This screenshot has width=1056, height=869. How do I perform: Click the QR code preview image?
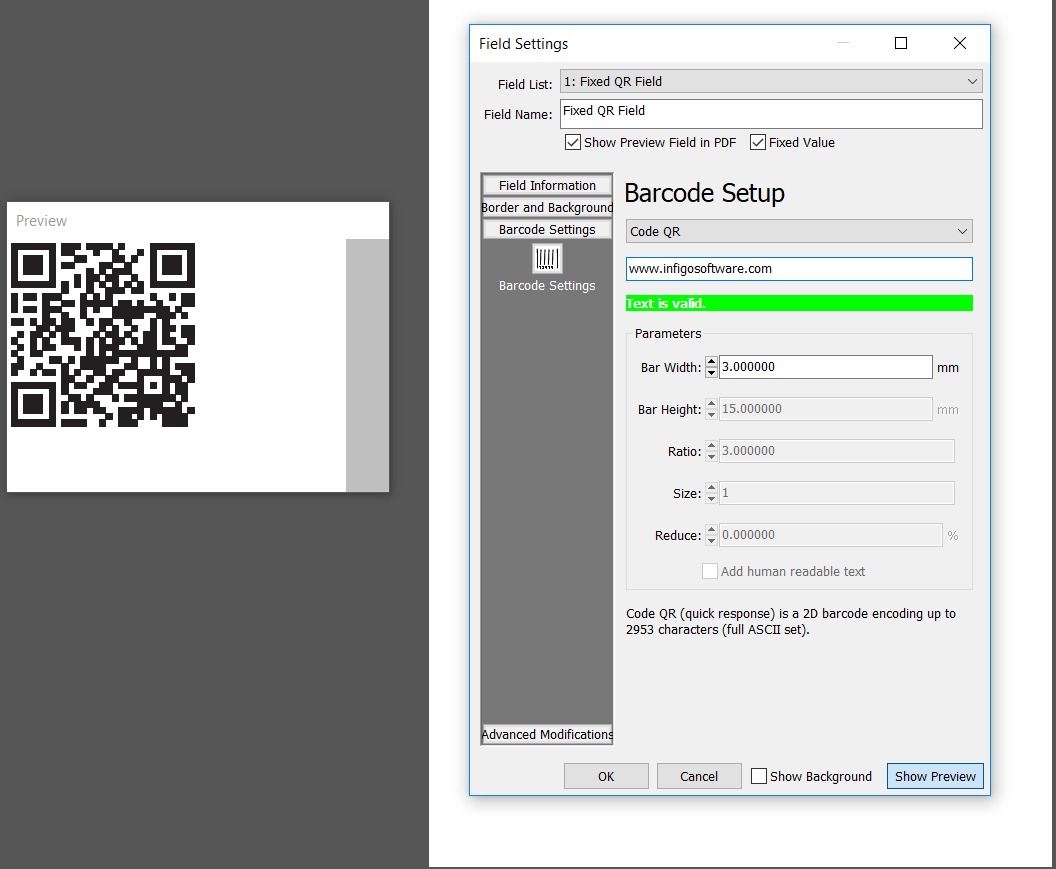tap(102, 335)
